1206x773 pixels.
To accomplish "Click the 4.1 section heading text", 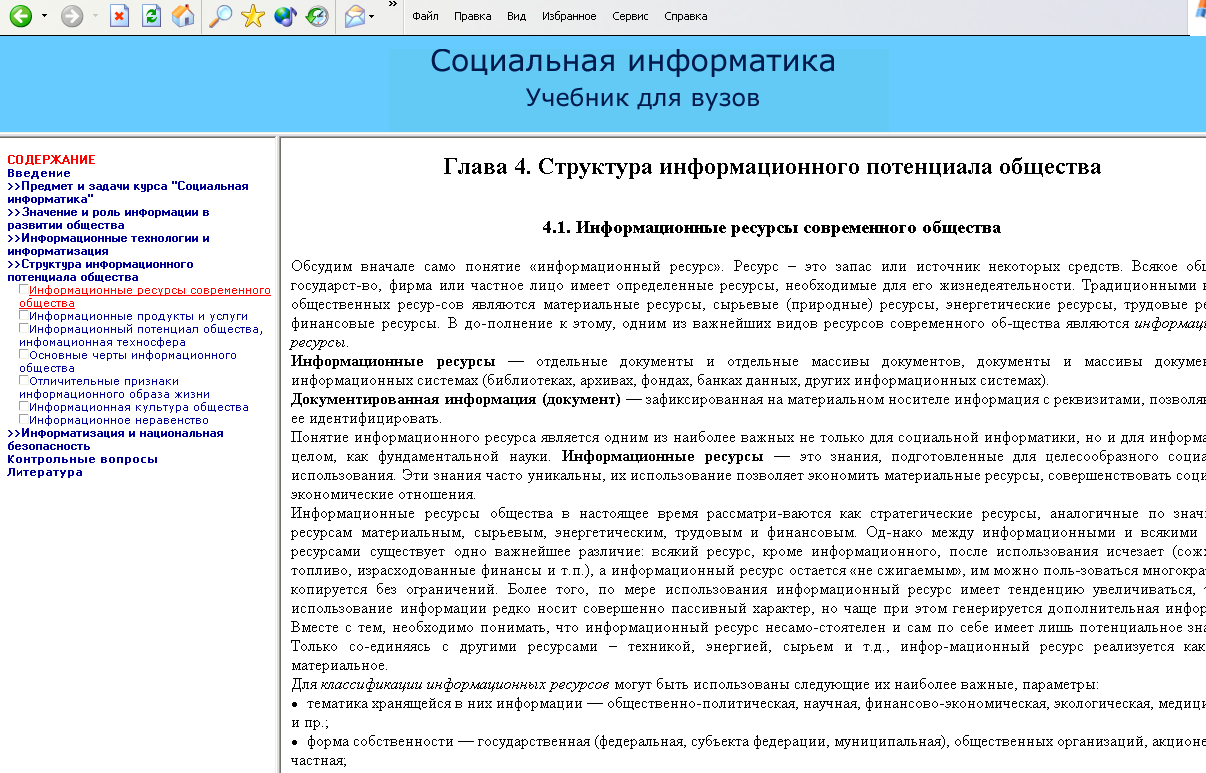I will click(x=772, y=228).
